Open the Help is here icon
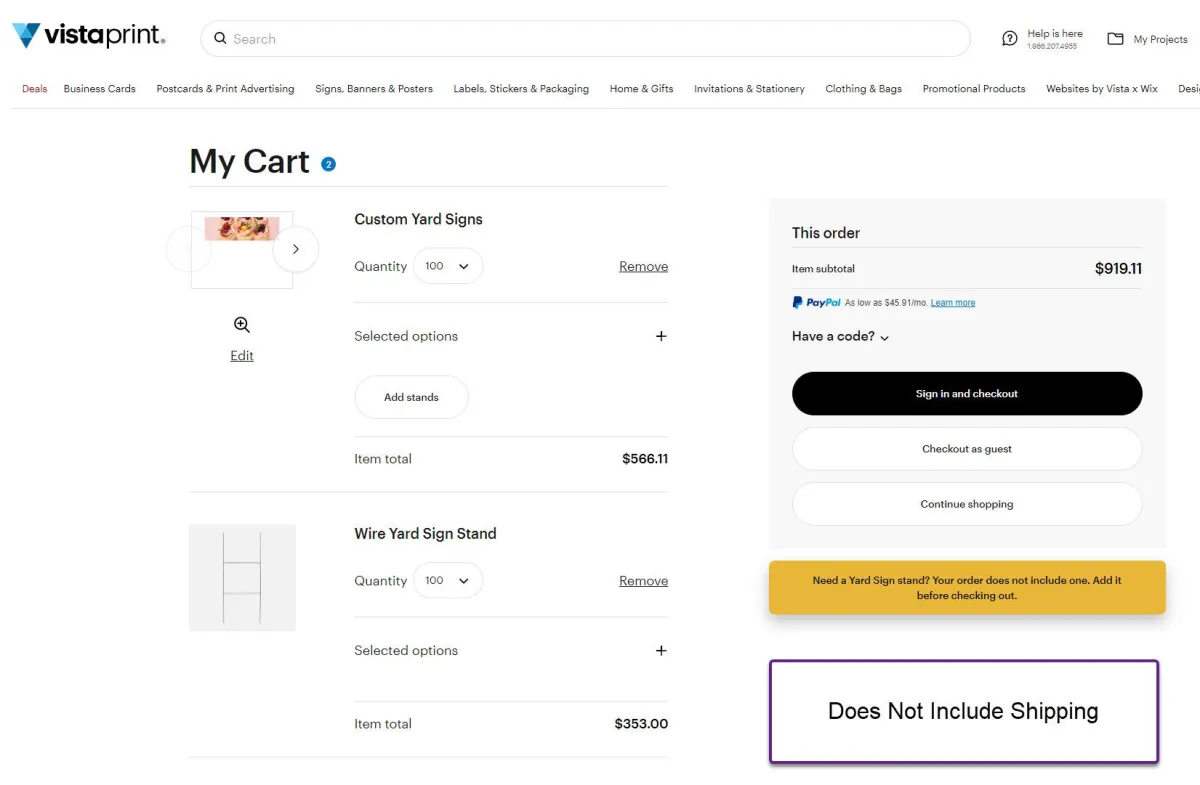 (x=1010, y=39)
